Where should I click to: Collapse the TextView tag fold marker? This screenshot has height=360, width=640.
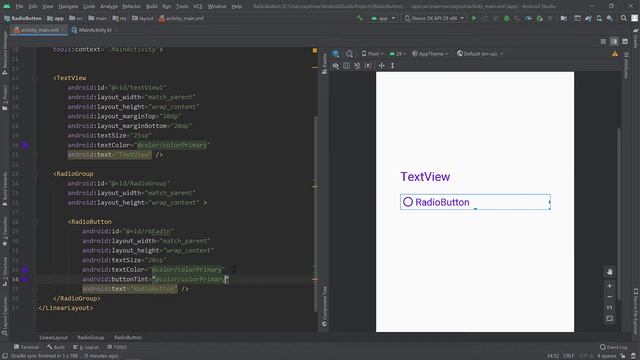(36, 78)
